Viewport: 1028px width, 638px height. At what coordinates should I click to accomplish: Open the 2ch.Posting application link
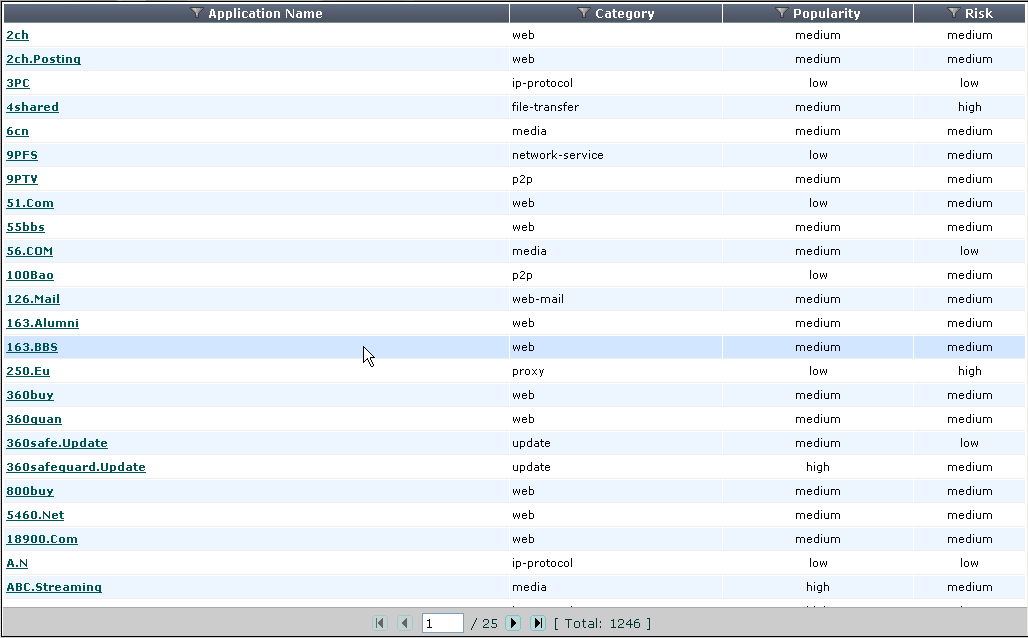43,59
